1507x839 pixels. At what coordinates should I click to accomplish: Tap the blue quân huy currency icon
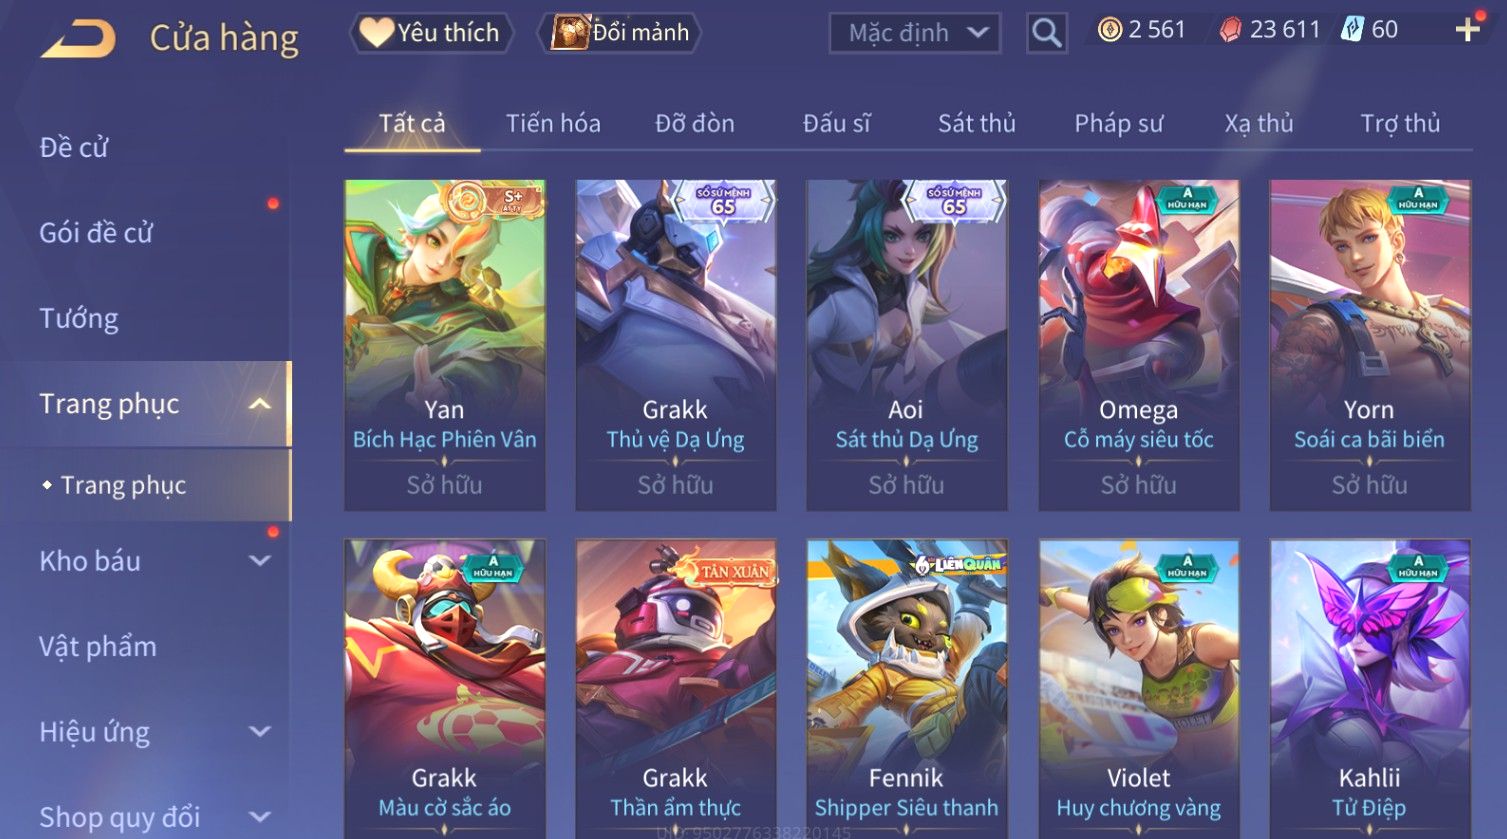1352,30
